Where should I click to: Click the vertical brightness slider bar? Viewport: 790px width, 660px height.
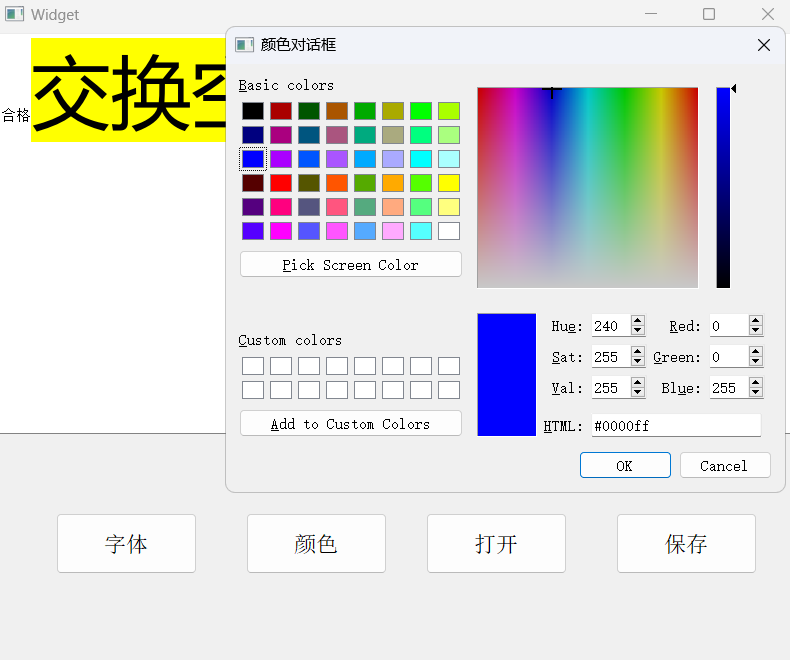[x=723, y=188]
